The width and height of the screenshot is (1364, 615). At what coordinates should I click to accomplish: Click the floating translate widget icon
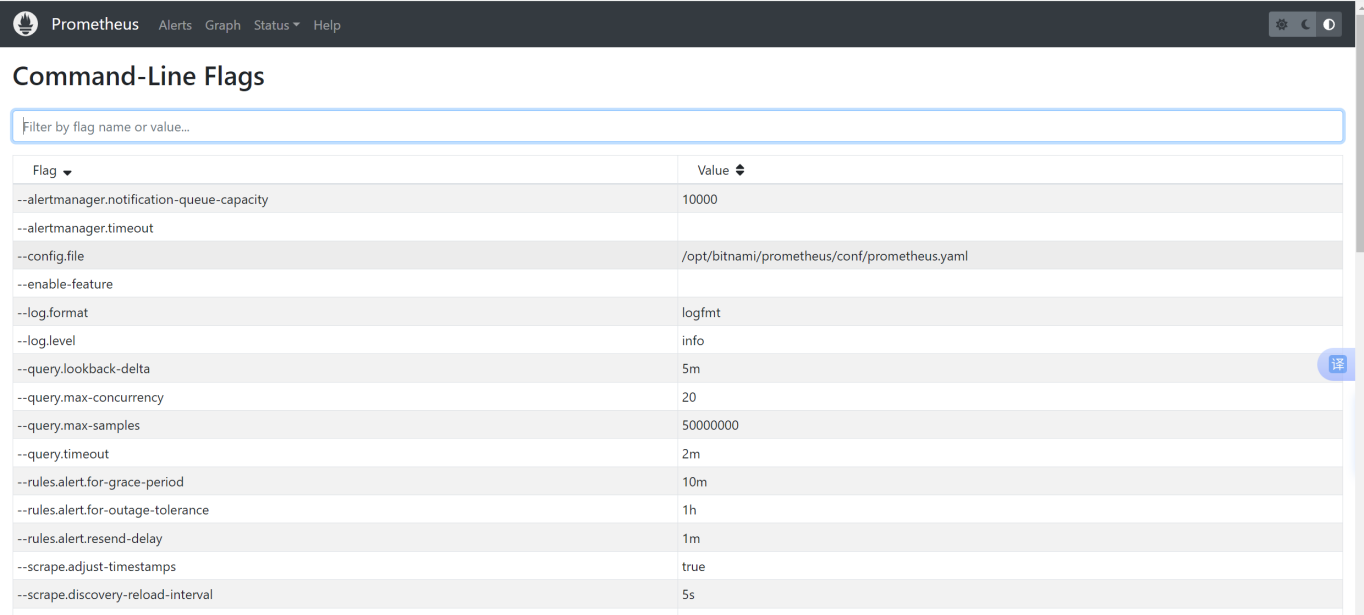(1337, 364)
